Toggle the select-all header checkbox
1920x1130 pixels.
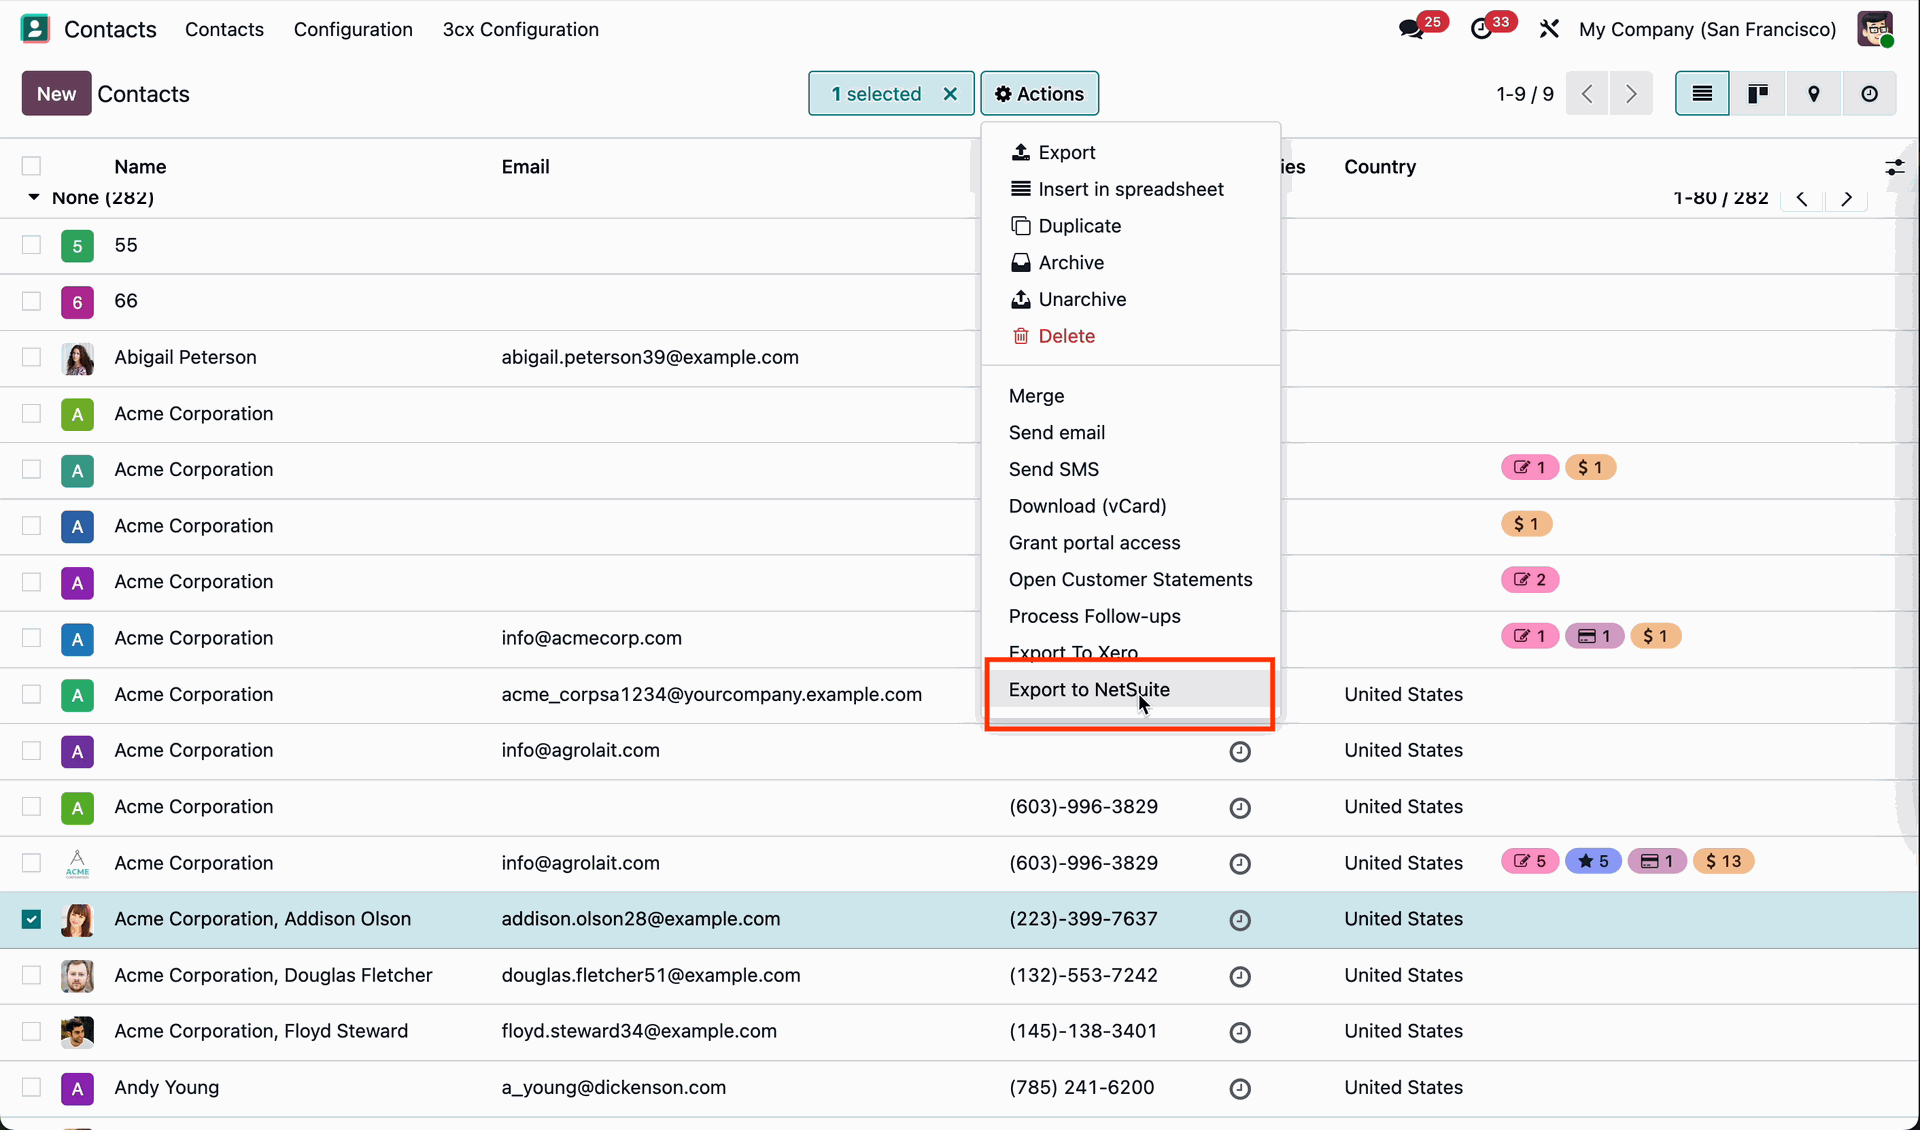pos(31,166)
